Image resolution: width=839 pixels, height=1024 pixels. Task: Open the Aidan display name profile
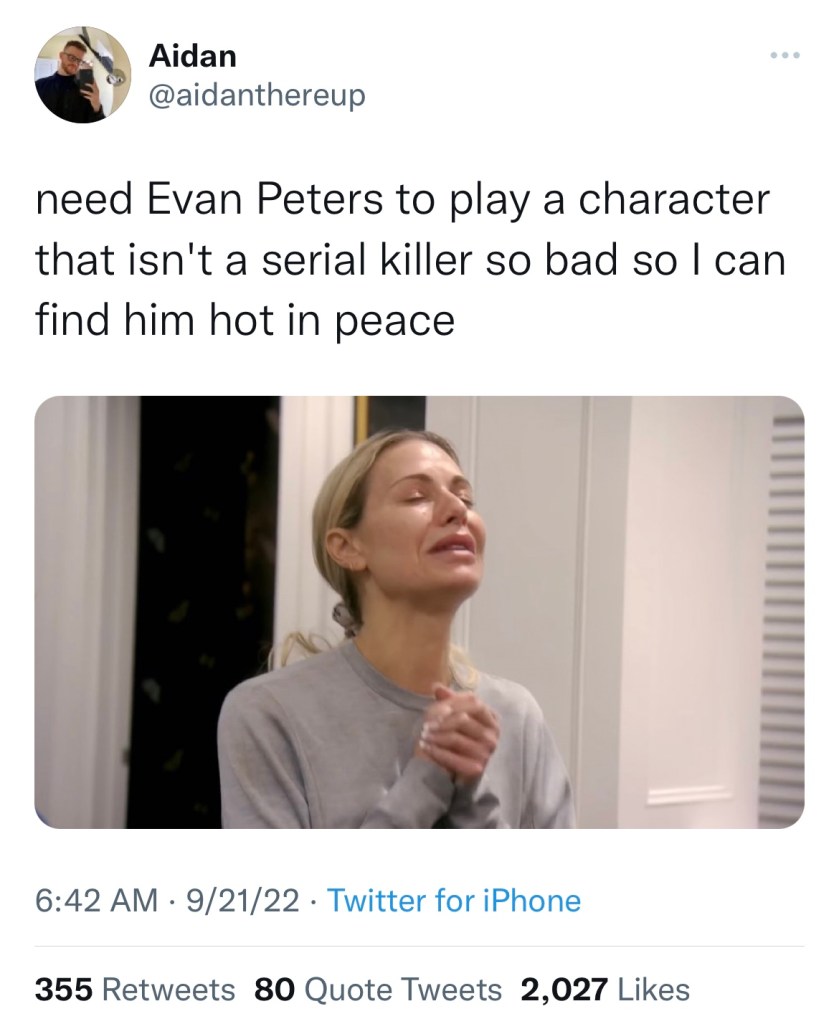[x=192, y=56]
